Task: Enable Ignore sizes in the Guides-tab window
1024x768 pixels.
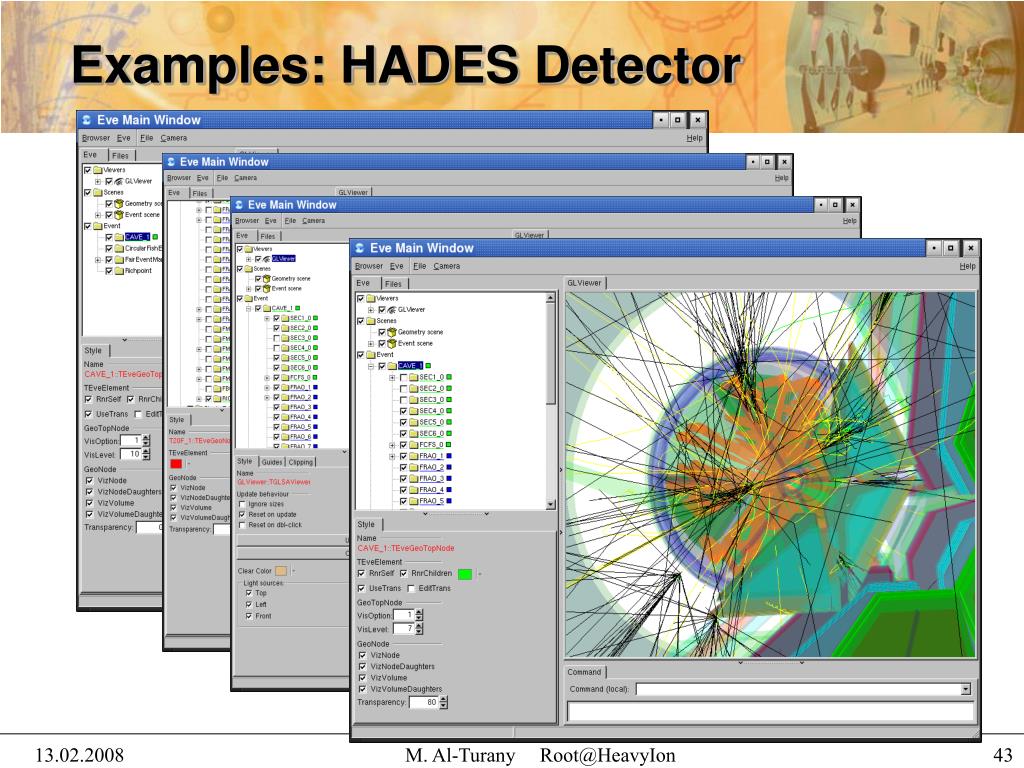Action: coord(242,504)
